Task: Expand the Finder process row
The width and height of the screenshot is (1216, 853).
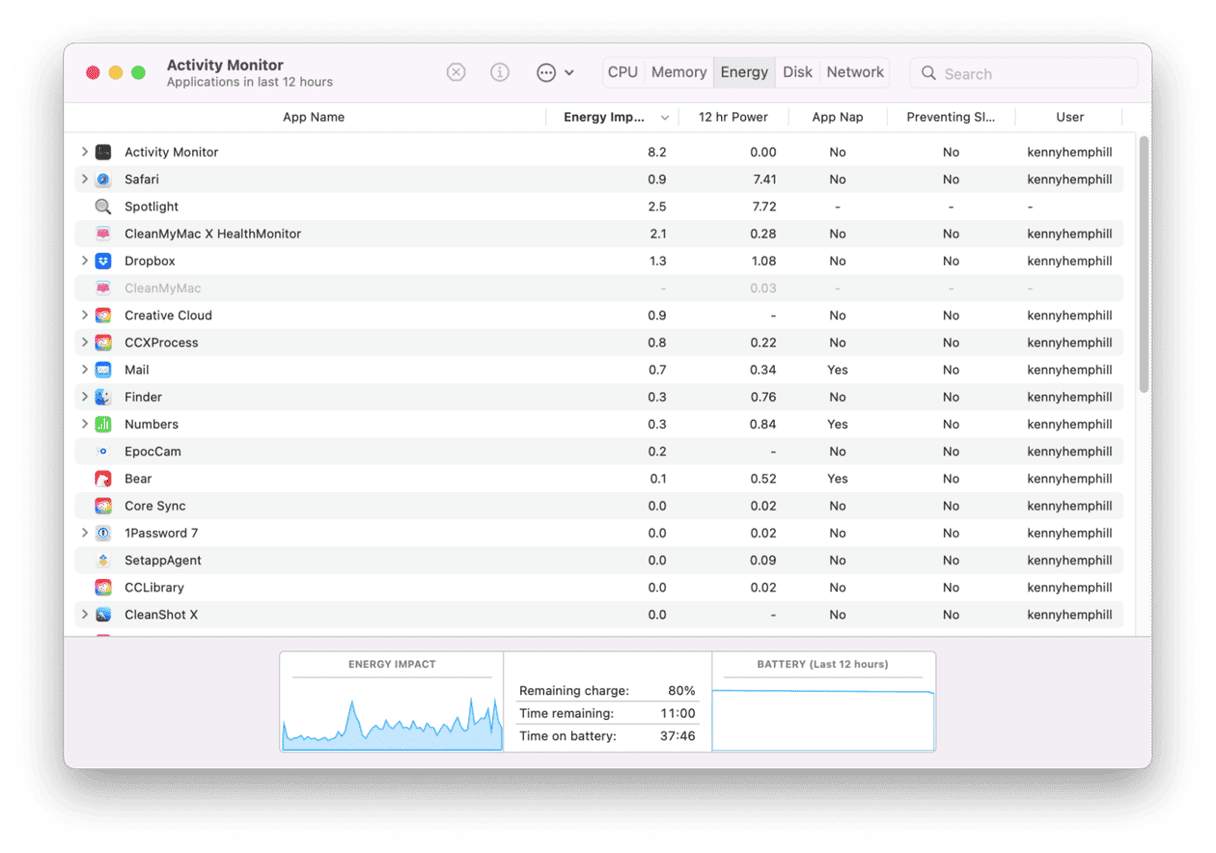Action: click(x=84, y=397)
